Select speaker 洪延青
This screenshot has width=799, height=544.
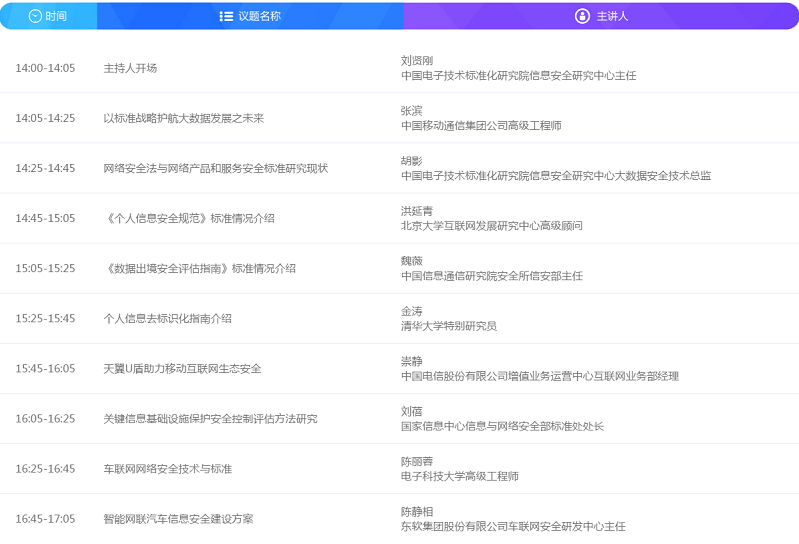click(417, 210)
